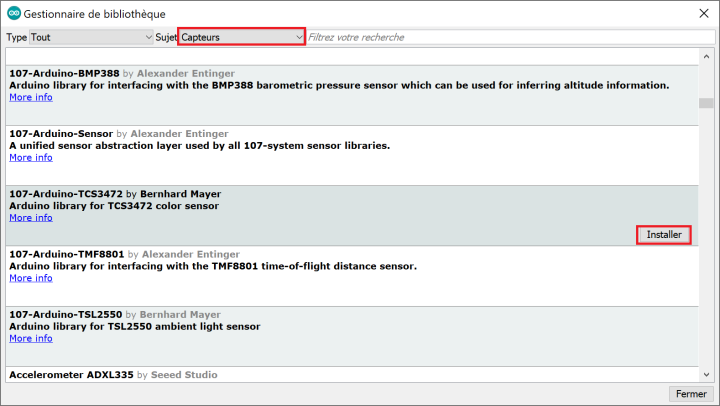Click the 'Sujet' label
Viewport: 720px width, 406px height.
[x=166, y=37]
